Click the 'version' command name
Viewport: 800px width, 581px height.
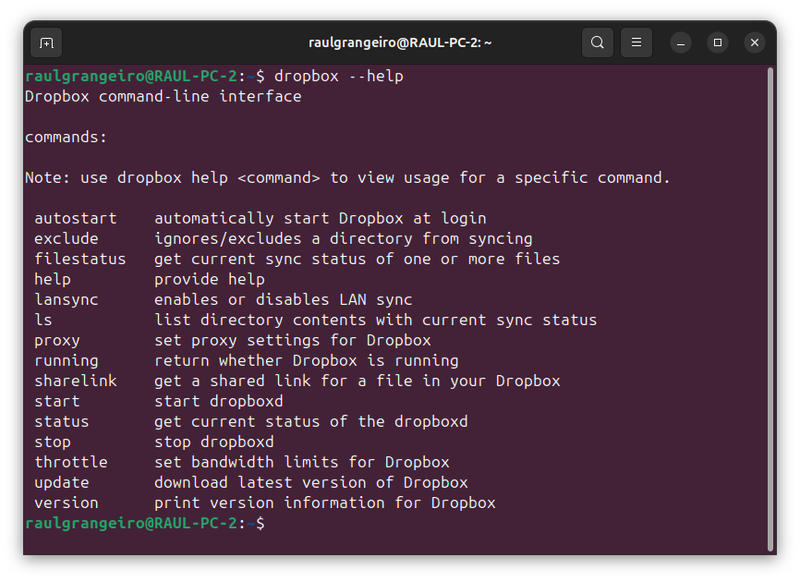tap(66, 503)
